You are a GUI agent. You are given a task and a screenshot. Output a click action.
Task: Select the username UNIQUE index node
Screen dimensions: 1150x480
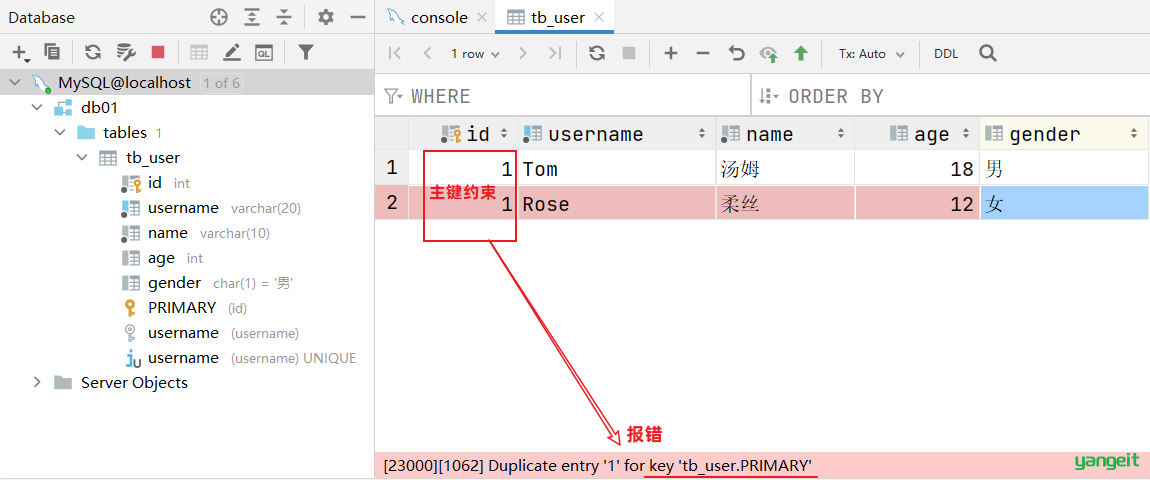coord(239,357)
